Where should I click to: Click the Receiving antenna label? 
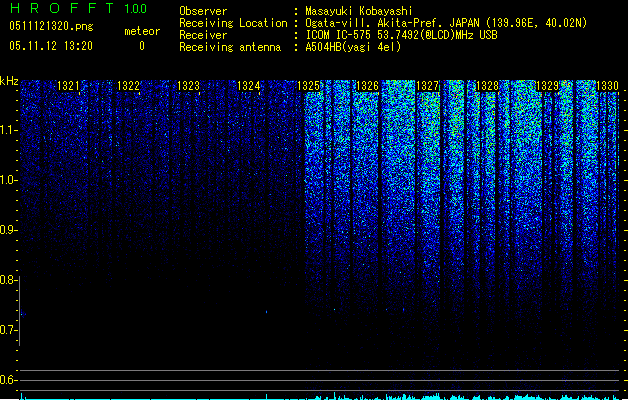coord(230,47)
